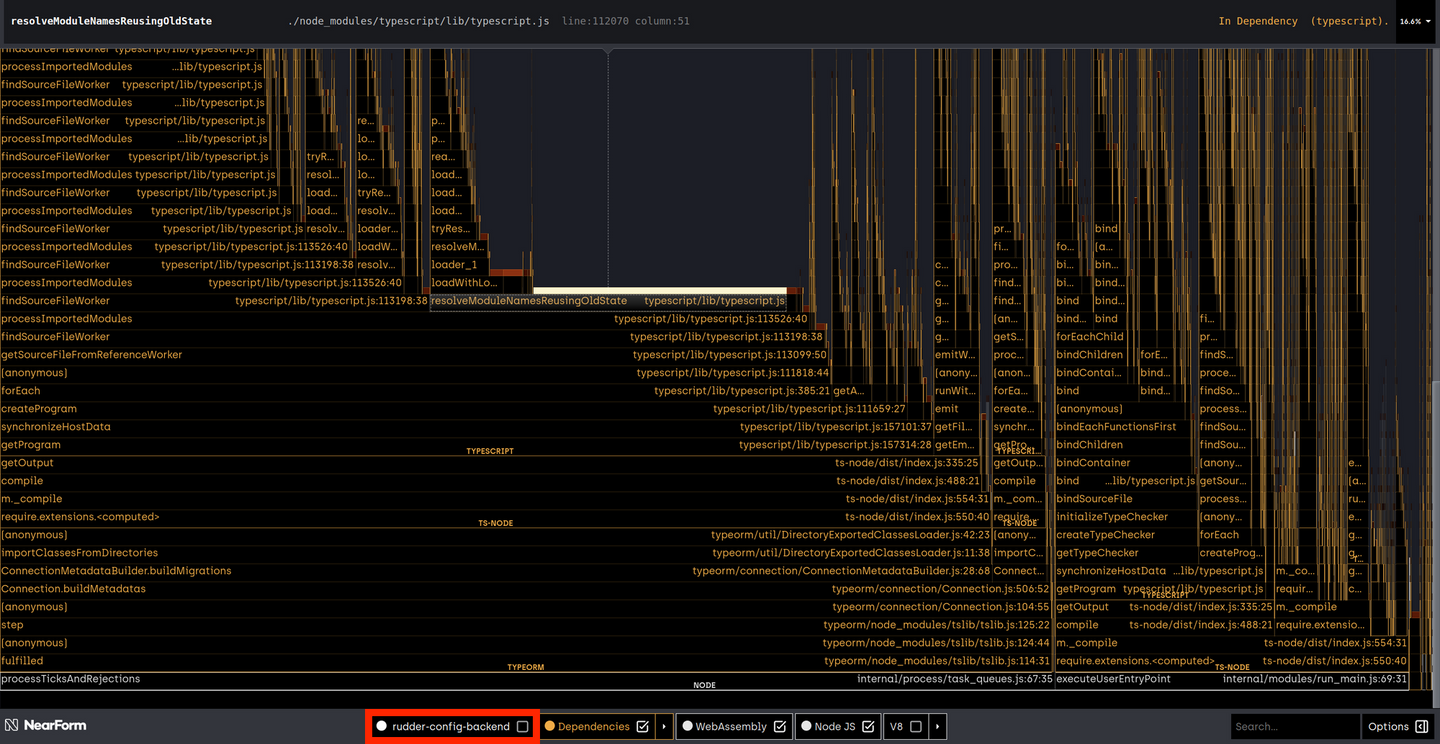Select the bindEachFunctionsFirst frame
Image resolution: width=1440 pixels, height=744 pixels.
(1126, 427)
